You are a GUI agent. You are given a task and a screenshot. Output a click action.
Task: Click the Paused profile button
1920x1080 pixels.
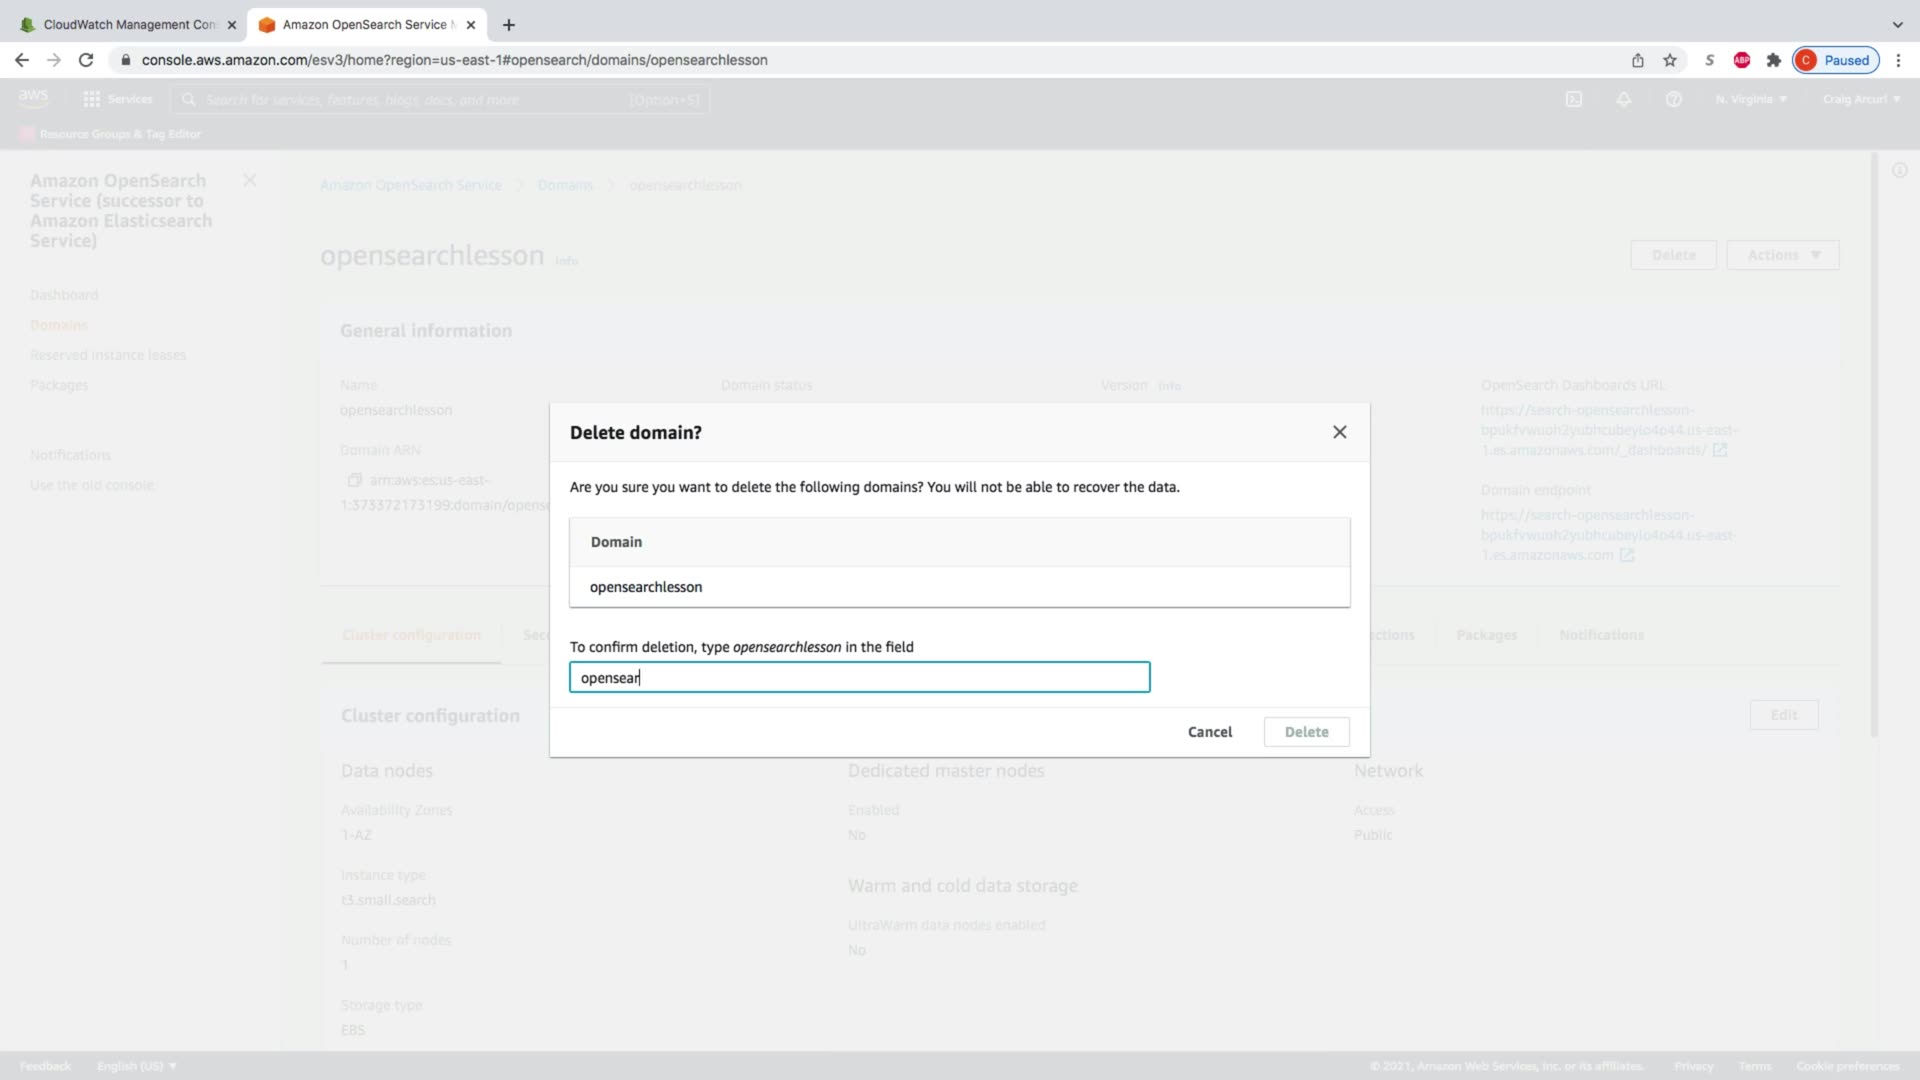click(x=1836, y=60)
